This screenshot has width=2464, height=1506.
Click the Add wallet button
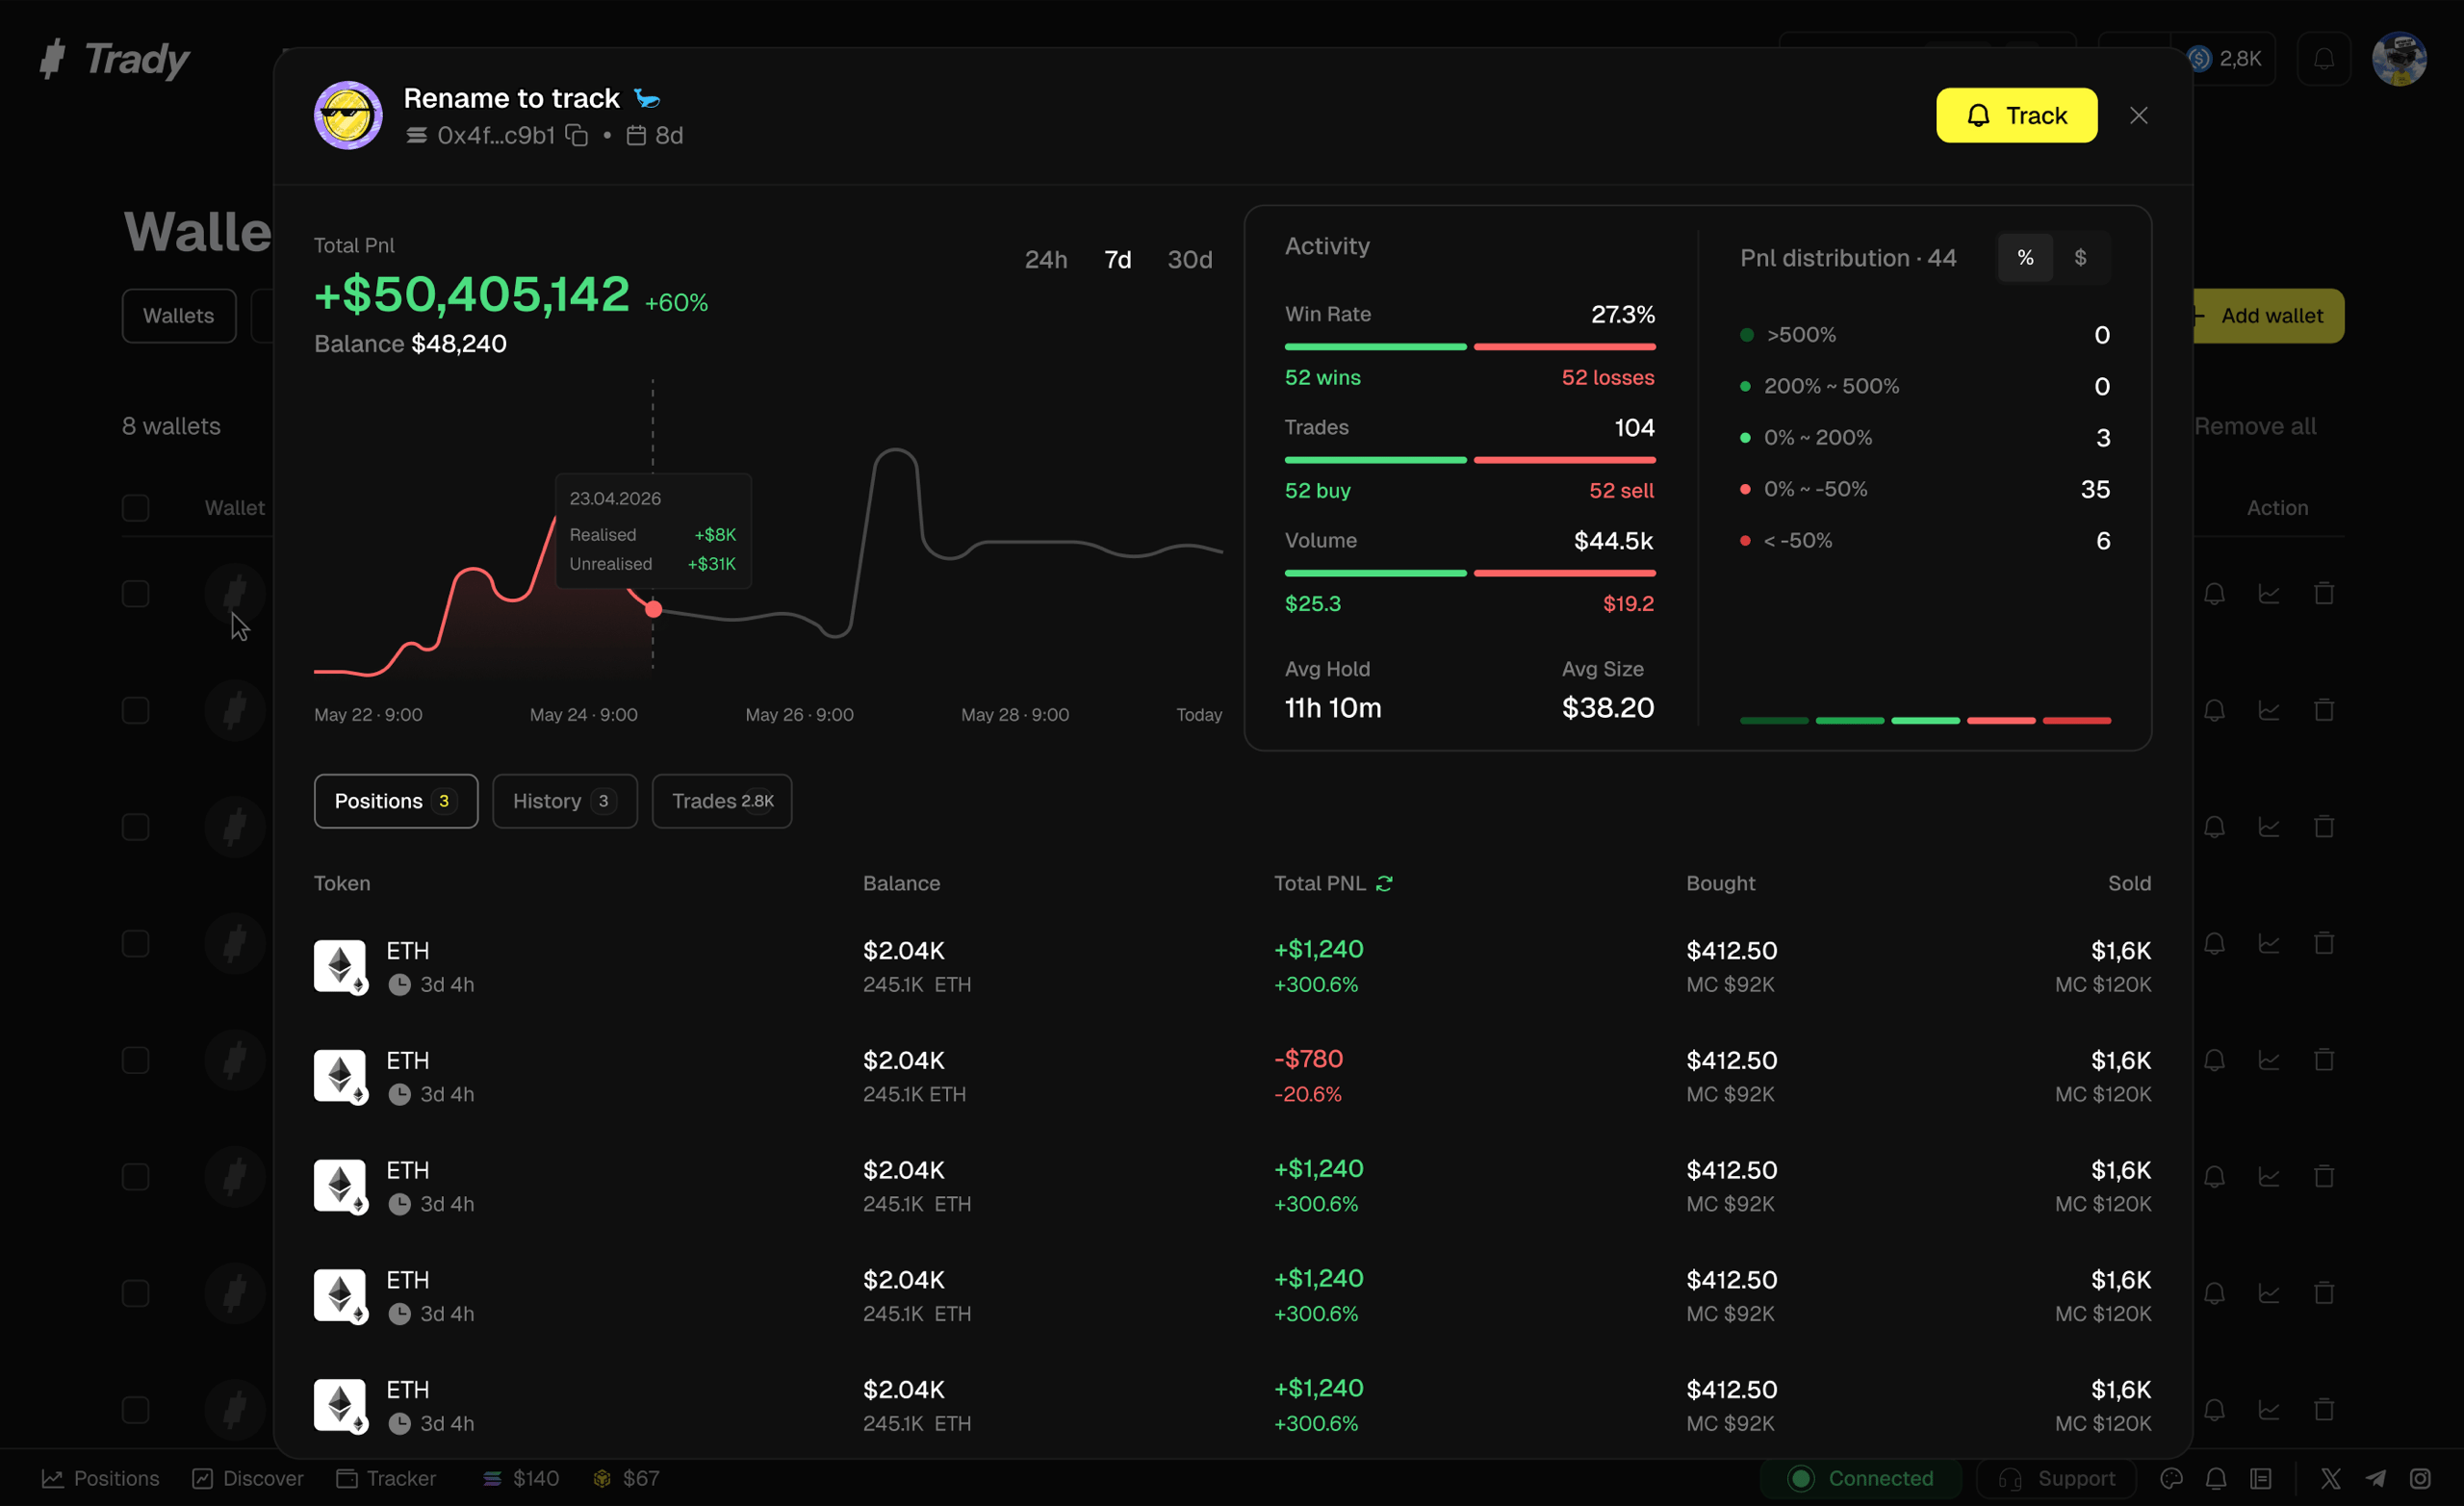coord(2267,316)
